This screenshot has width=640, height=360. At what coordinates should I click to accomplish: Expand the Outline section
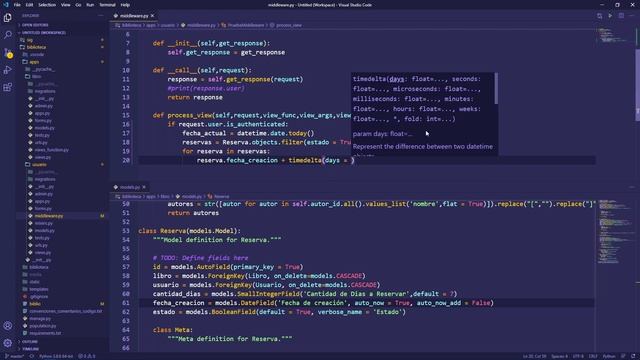point(61,342)
